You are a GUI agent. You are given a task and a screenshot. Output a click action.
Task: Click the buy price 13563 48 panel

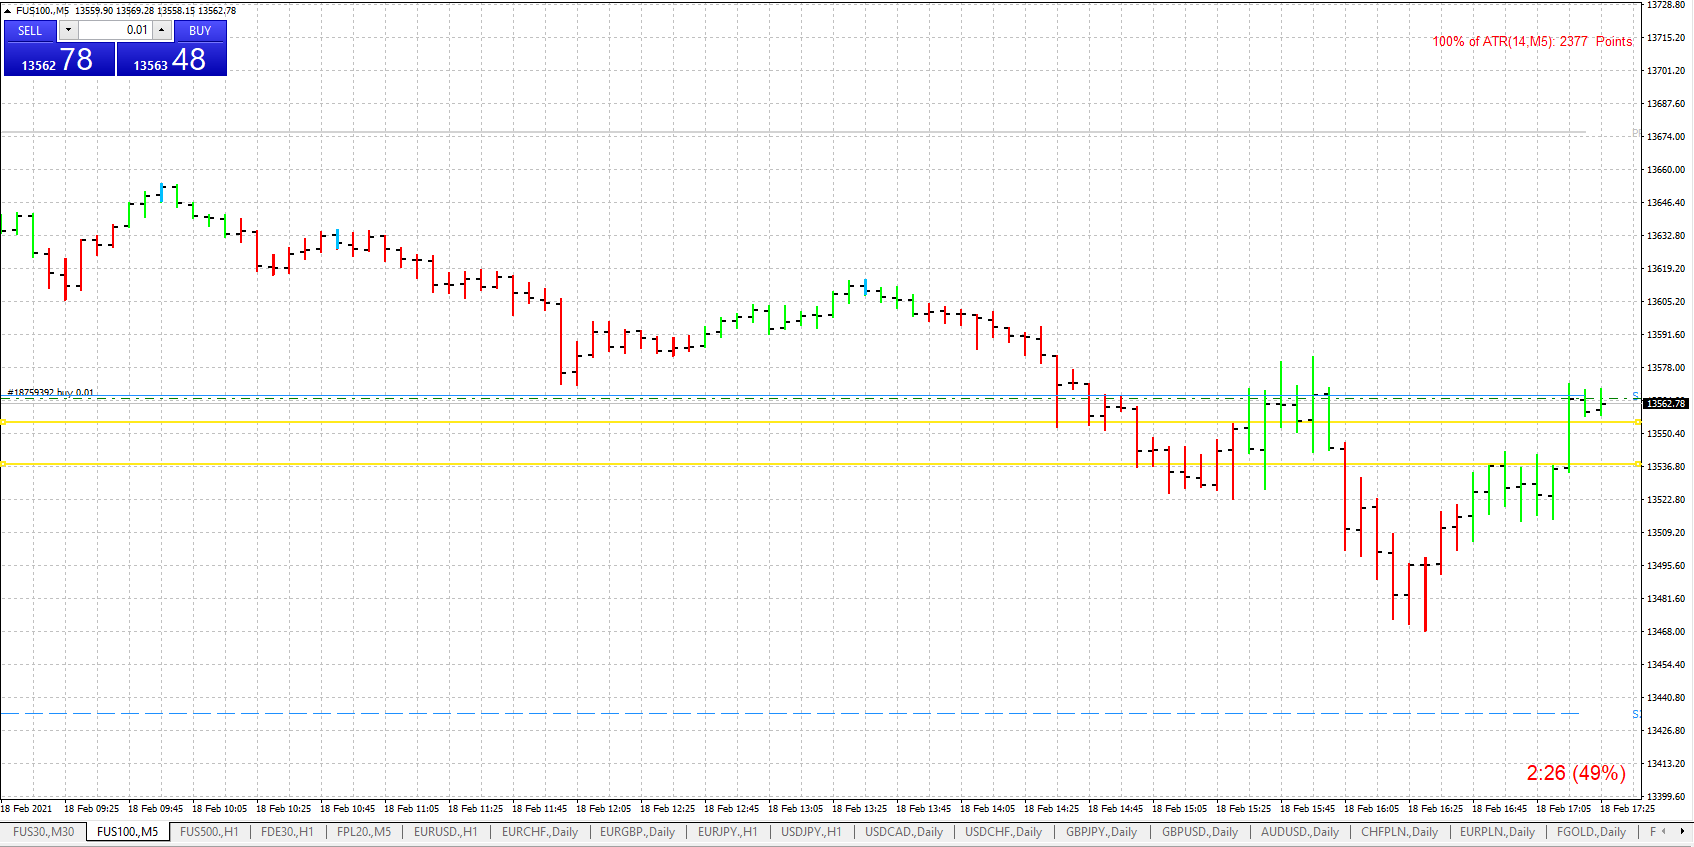click(x=172, y=59)
